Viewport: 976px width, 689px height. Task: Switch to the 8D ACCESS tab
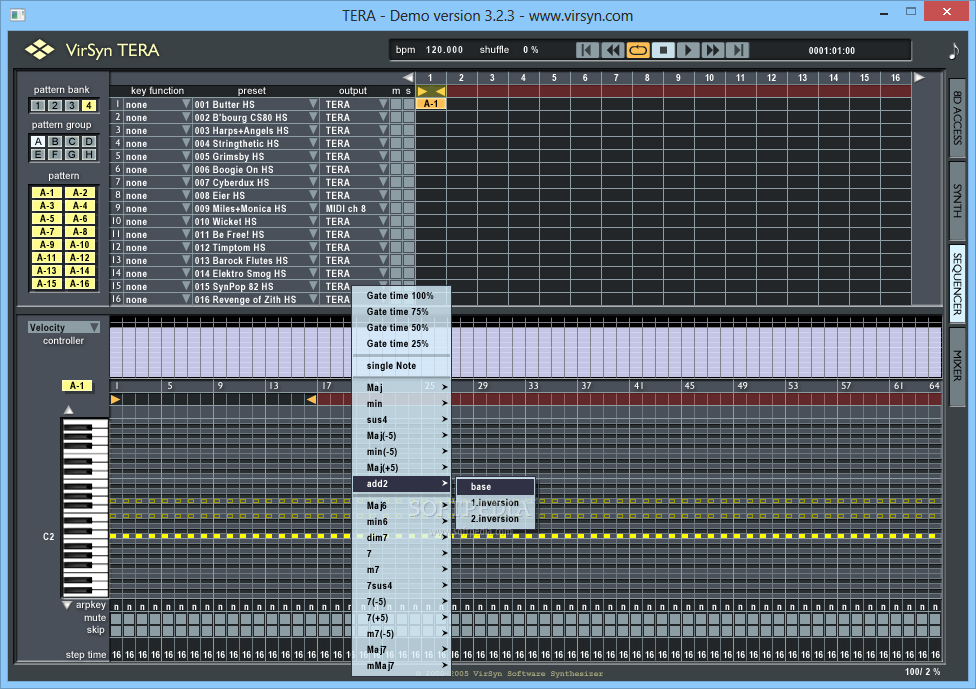point(957,118)
